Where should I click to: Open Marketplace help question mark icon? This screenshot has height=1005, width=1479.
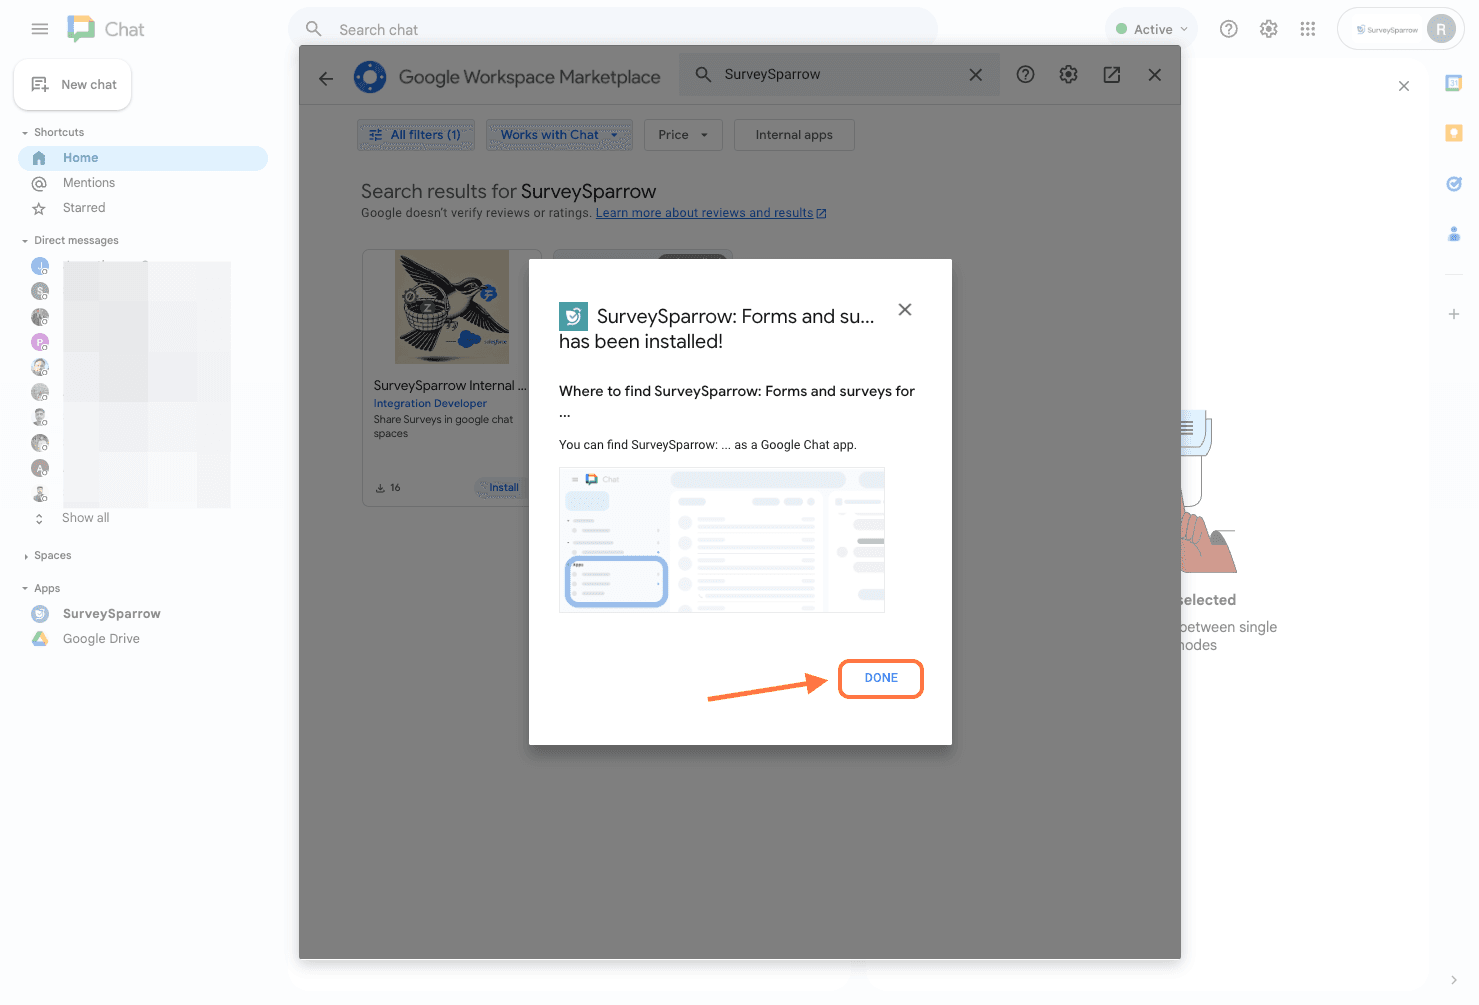click(1025, 75)
